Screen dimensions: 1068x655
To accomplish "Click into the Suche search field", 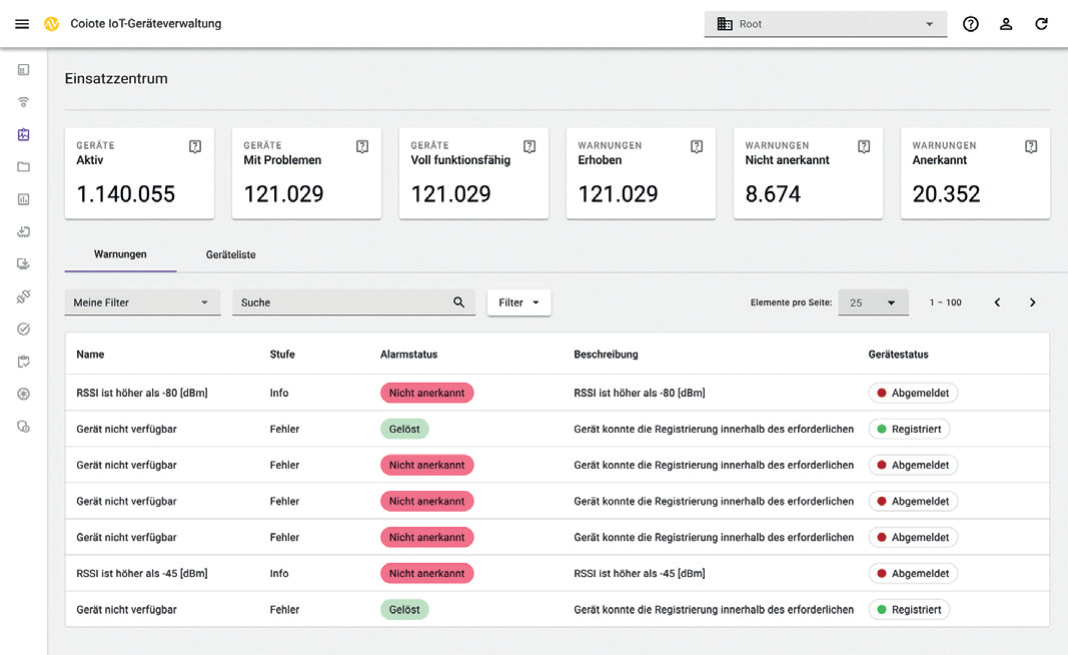I will click(x=340, y=302).
